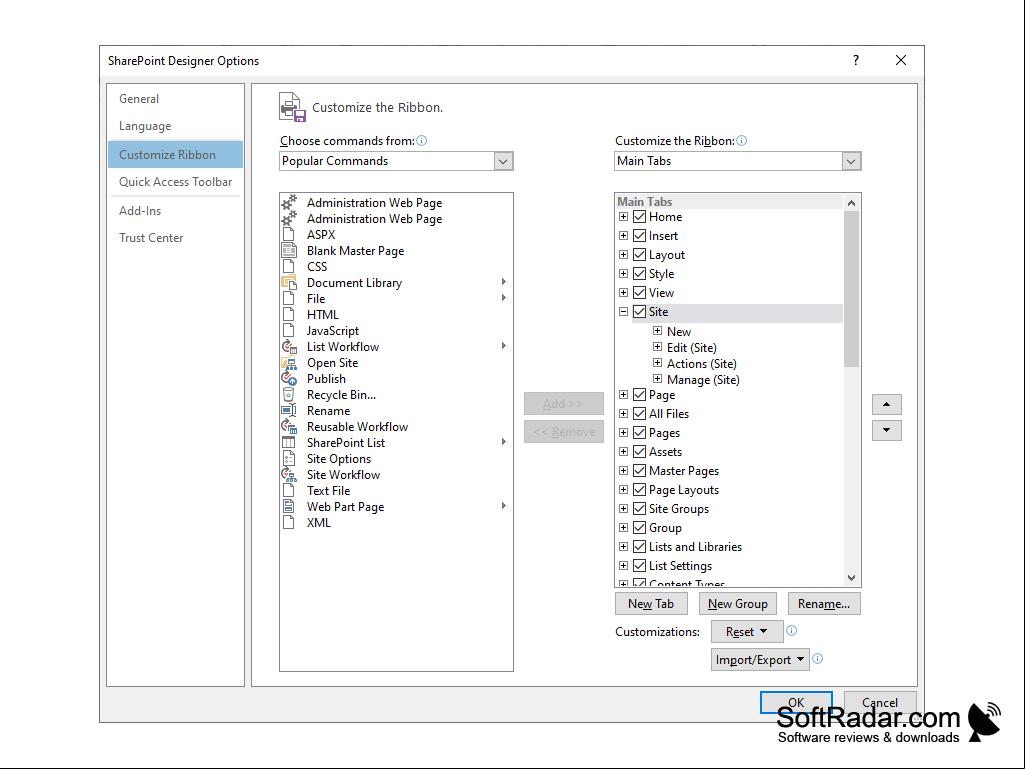Click the tab list scrollbar down arrow
This screenshot has height=769, width=1025.
pyautogui.click(x=851, y=577)
